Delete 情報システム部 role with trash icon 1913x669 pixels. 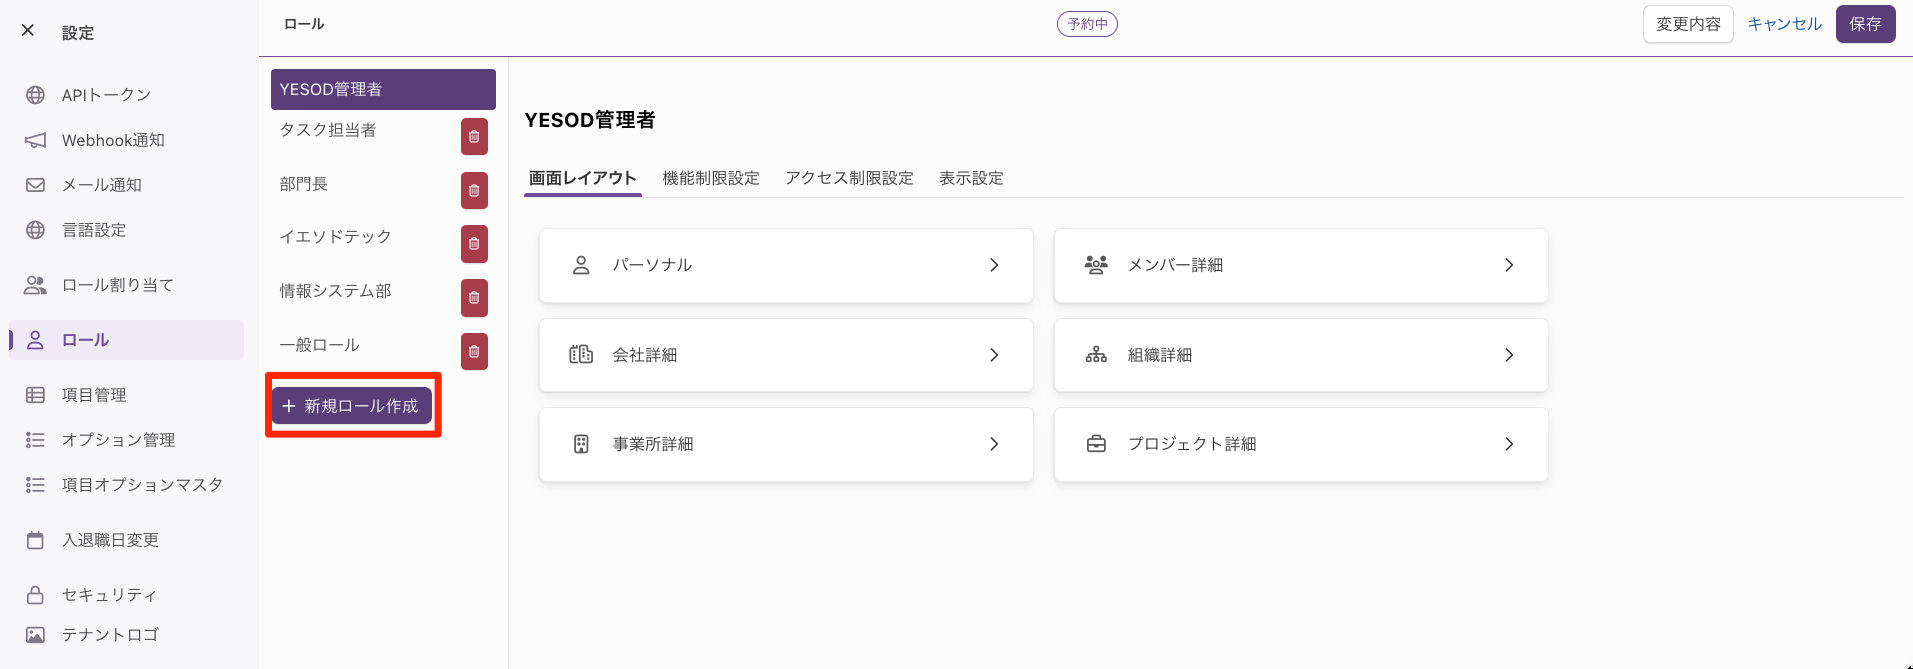(x=474, y=298)
